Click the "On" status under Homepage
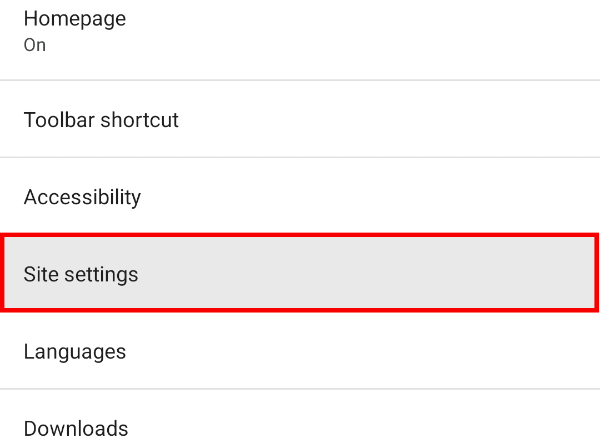This screenshot has width=600, height=444. [x=35, y=46]
